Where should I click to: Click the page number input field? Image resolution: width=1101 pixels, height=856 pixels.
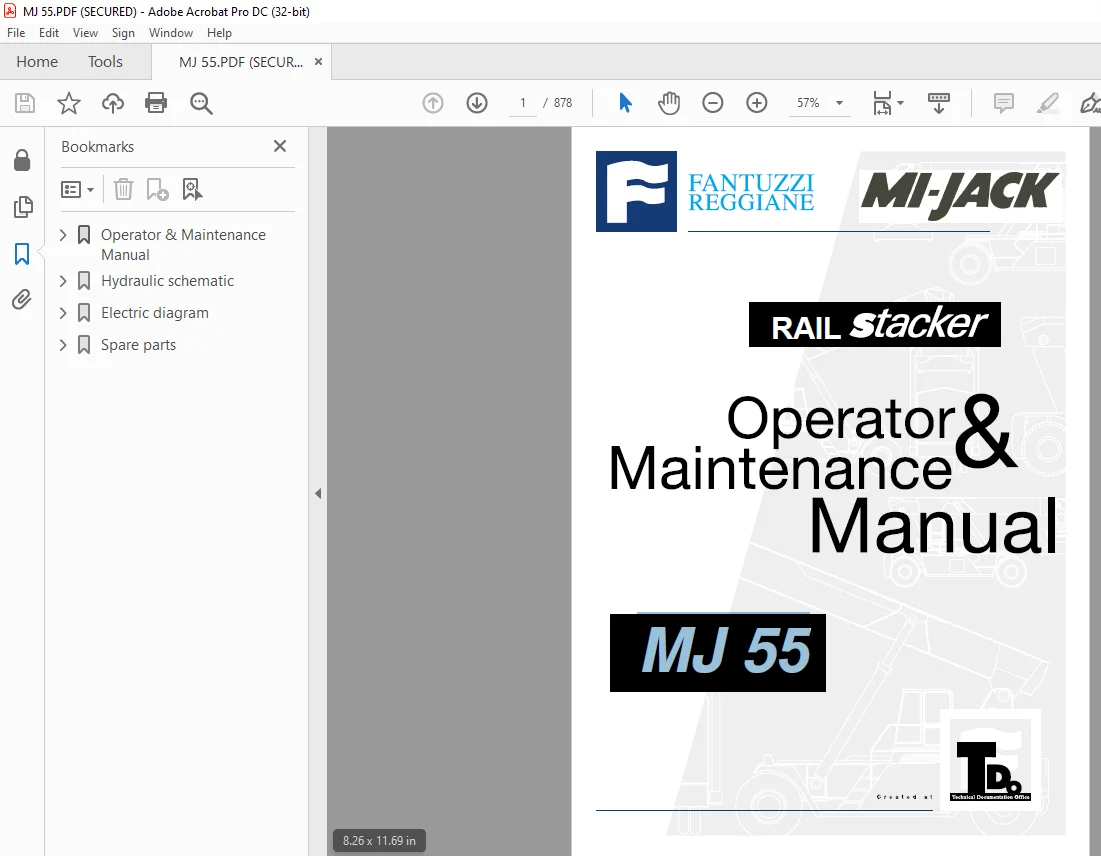coord(522,103)
